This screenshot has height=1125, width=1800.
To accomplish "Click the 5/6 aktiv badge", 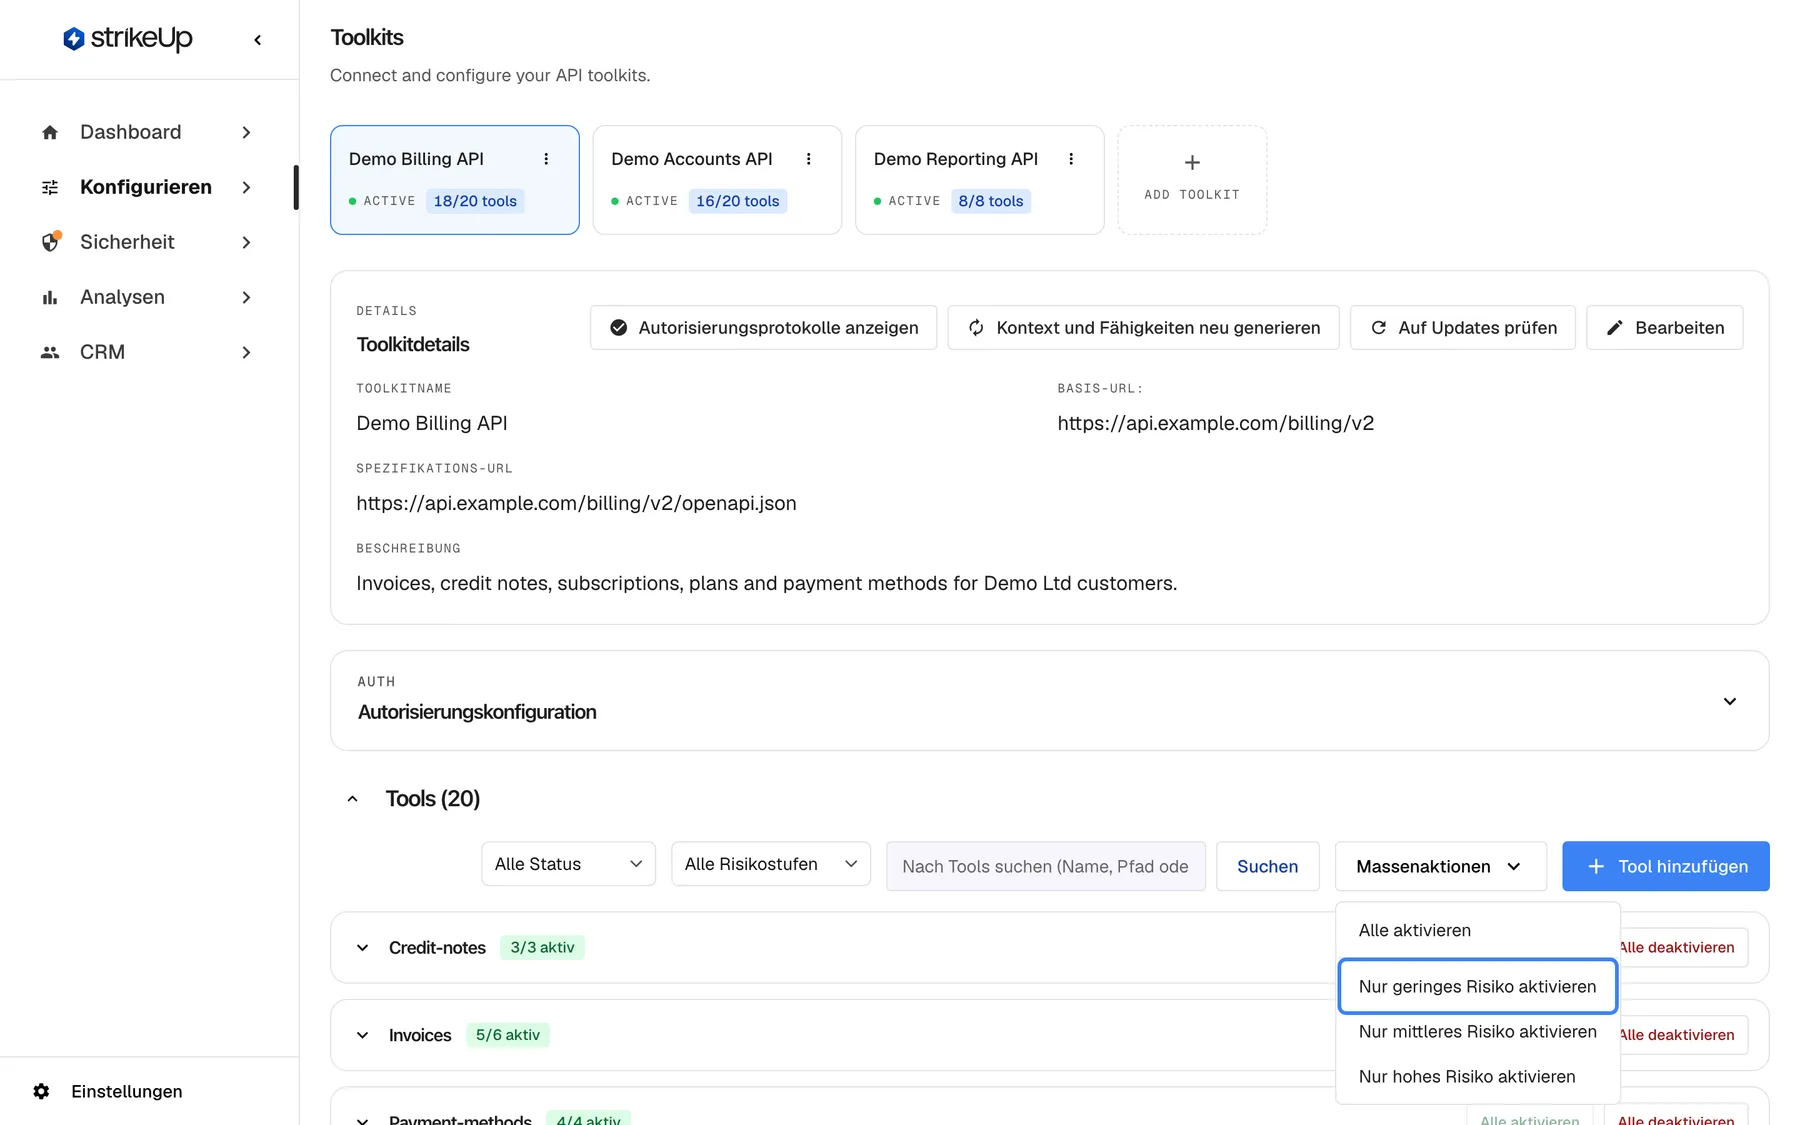I will coord(507,1035).
